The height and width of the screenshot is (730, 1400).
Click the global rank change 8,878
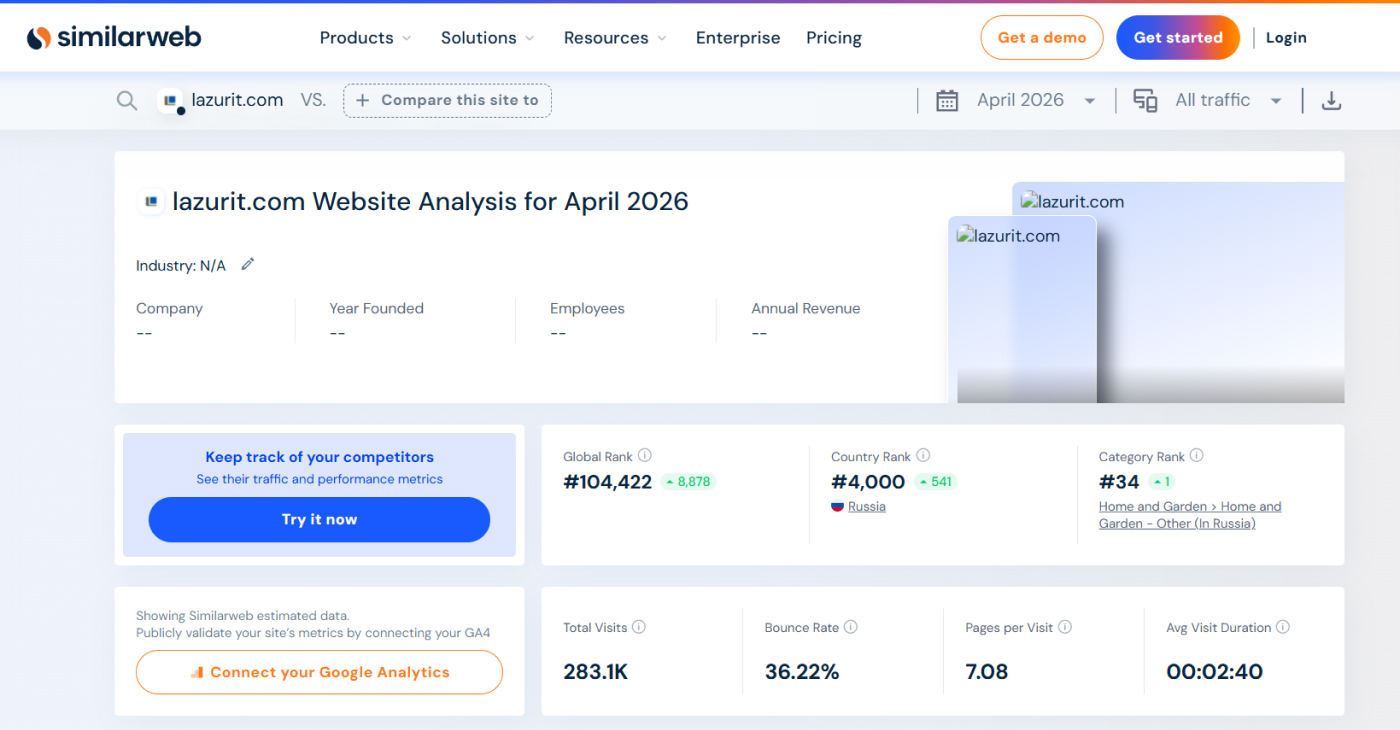688,482
